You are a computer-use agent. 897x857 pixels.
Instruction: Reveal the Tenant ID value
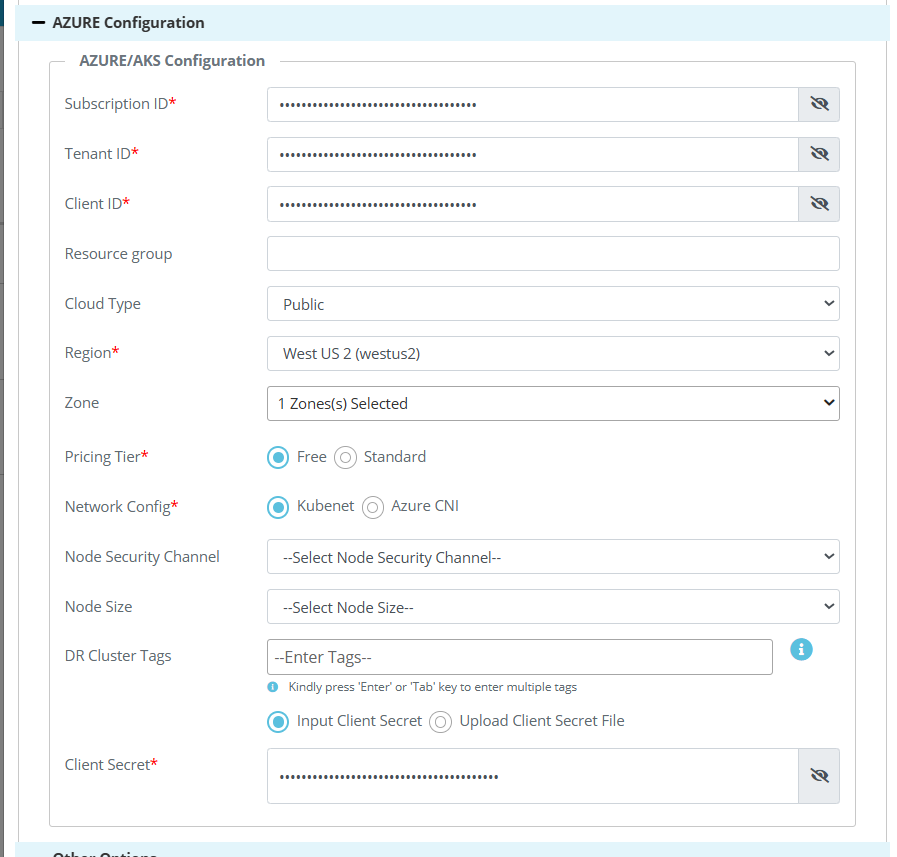pyautogui.click(x=819, y=154)
